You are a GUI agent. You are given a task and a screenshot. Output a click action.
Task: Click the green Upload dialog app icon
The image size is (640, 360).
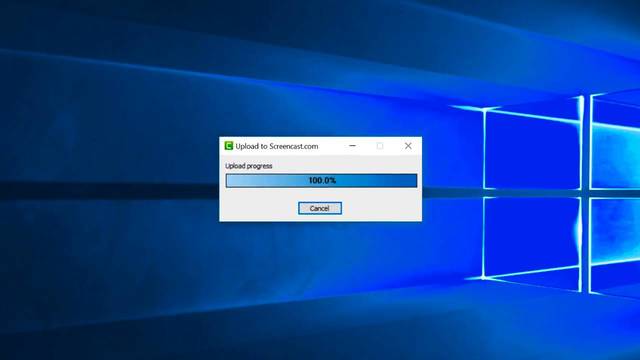[x=229, y=146]
